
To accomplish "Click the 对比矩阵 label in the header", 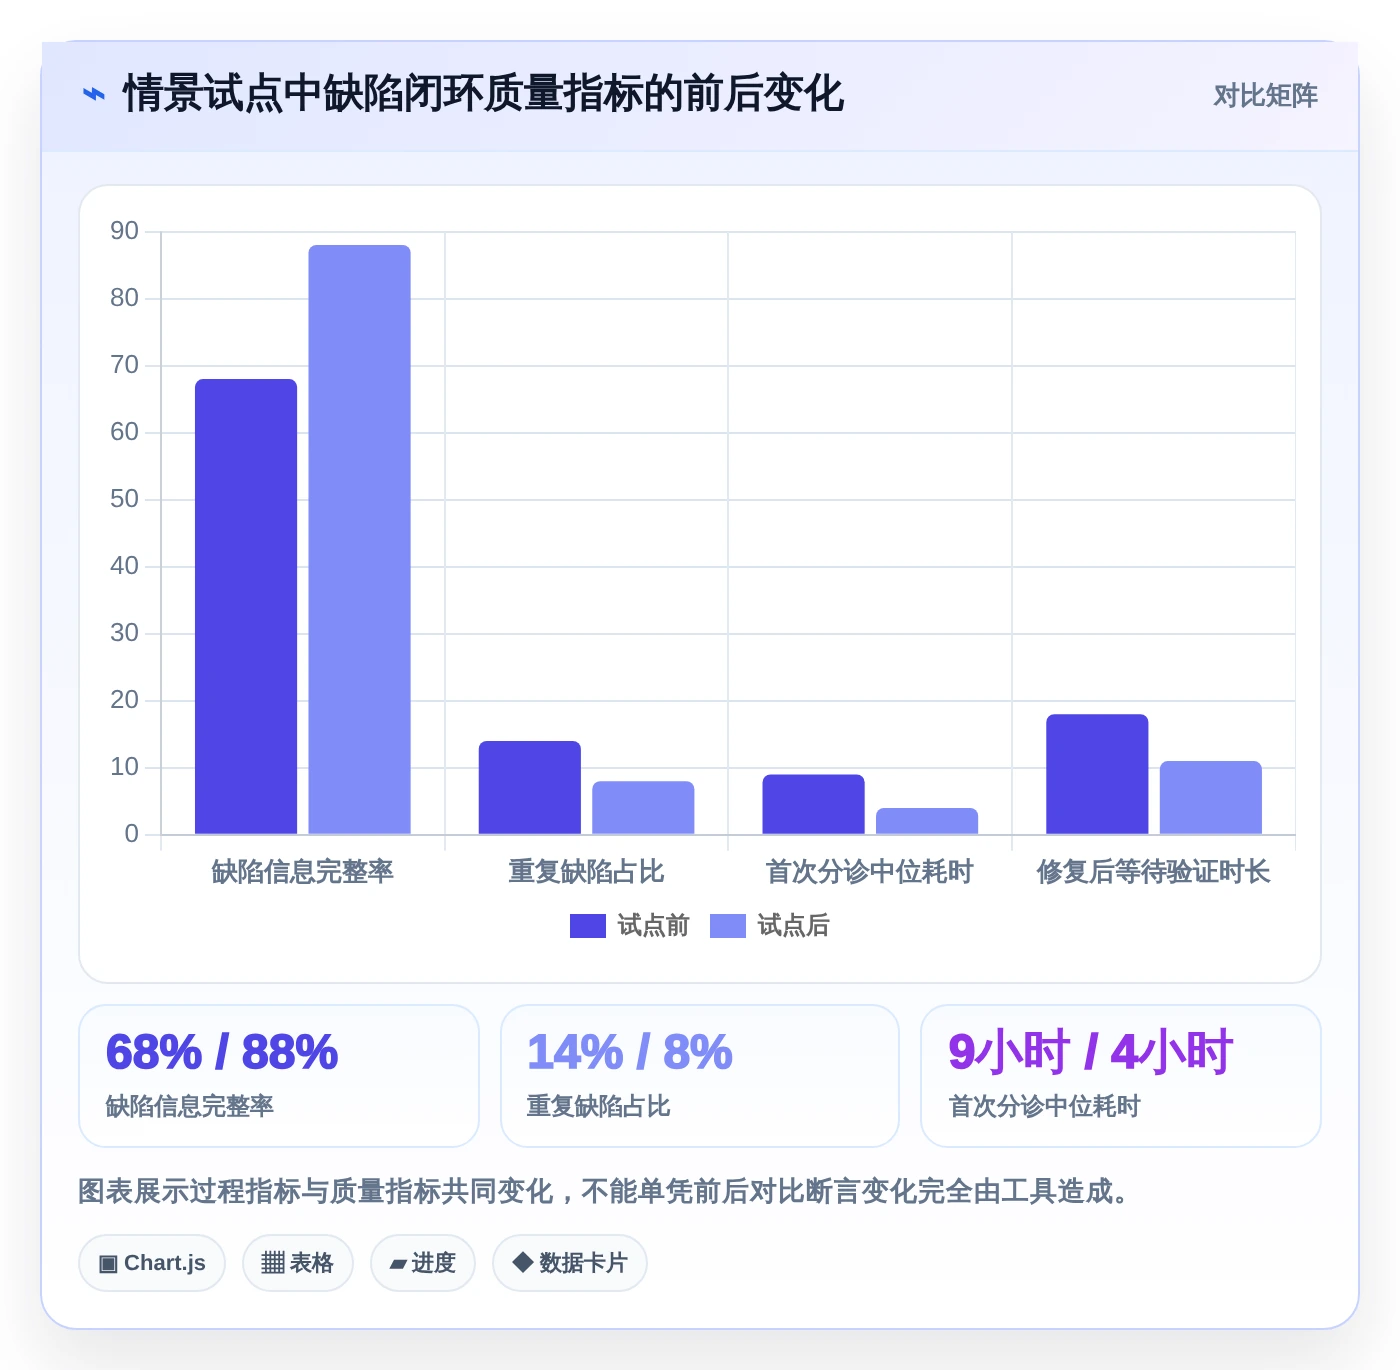I will pyautogui.click(x=1265, y=96).
